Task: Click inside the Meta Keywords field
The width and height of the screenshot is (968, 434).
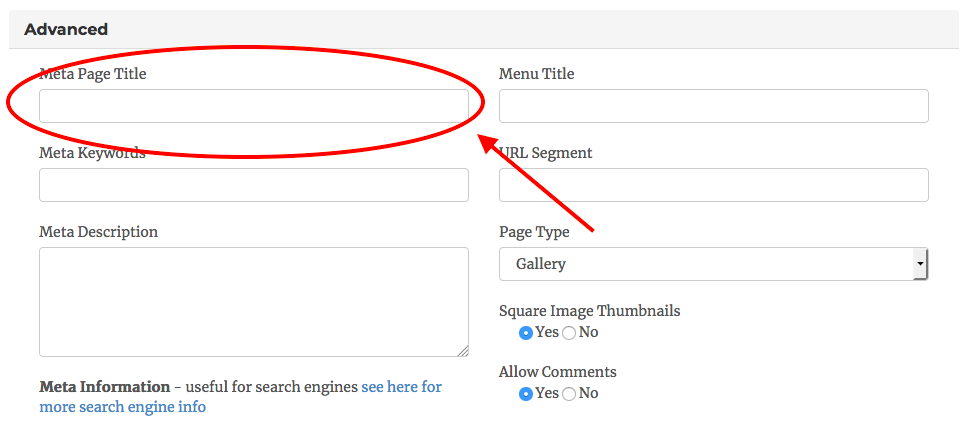Action: [253, 185]
